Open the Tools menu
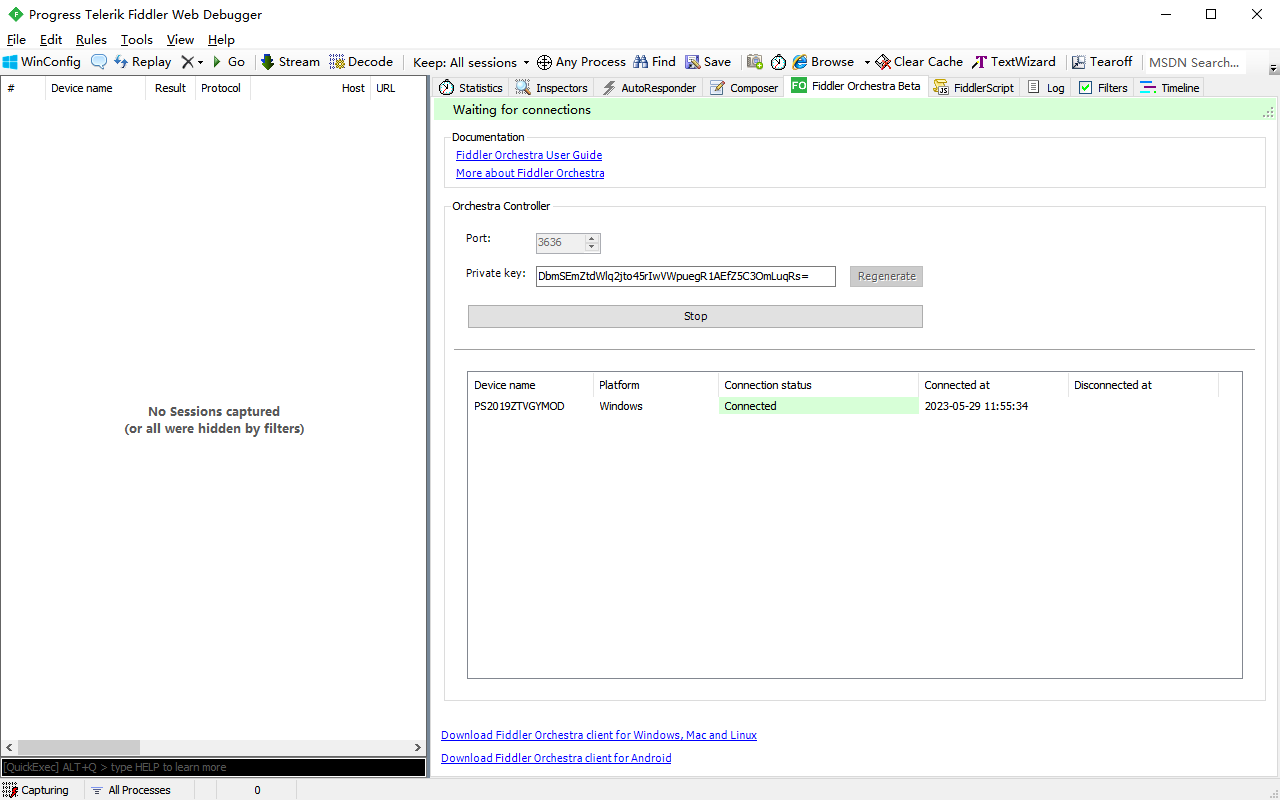This screenshot has height=800, width=1280. (x=137, y=40)
